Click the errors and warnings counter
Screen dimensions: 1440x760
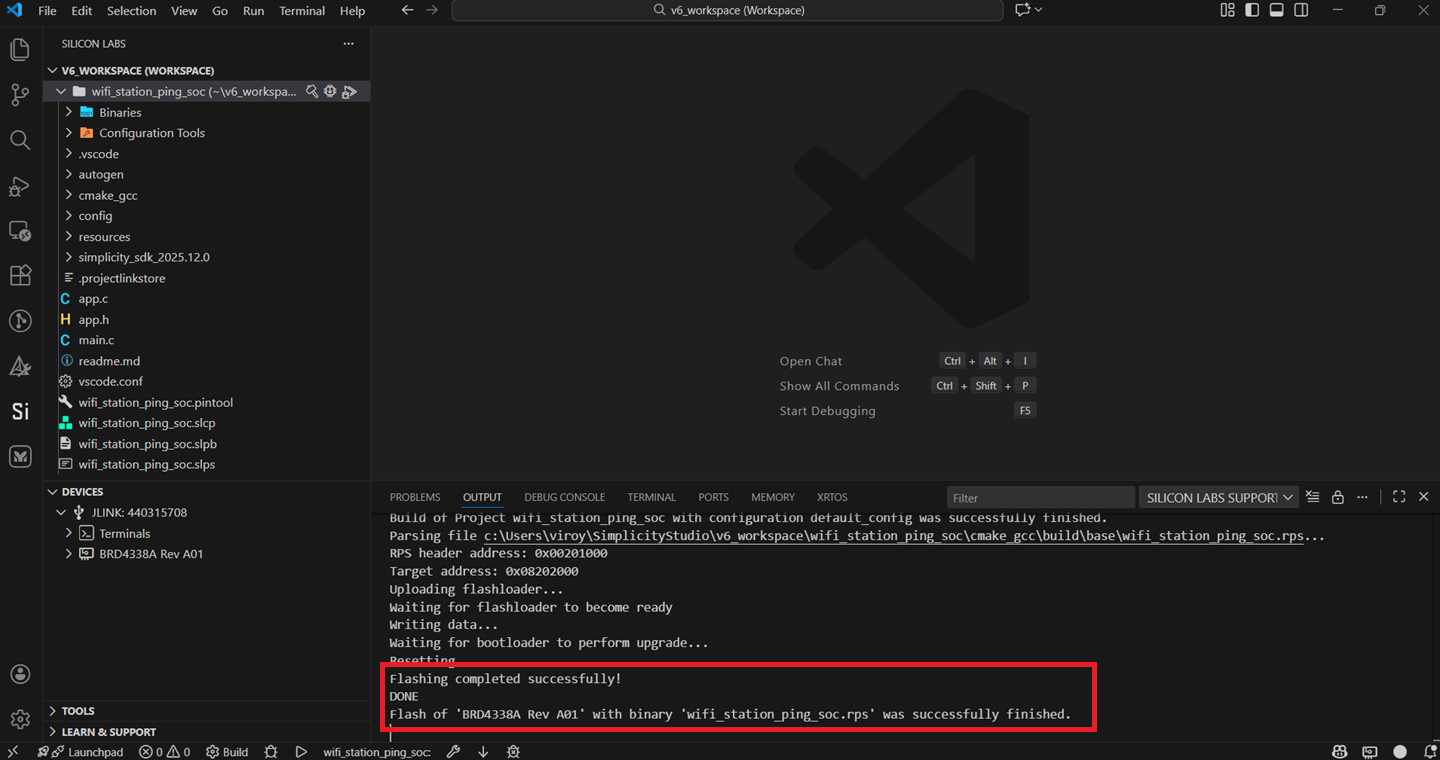(x=164, y=751)
